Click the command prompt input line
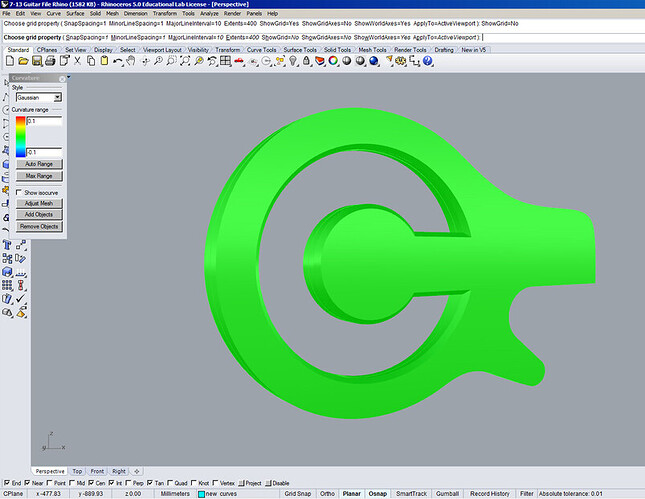Viewport: 645px width, 499px height. click(323, 37)
